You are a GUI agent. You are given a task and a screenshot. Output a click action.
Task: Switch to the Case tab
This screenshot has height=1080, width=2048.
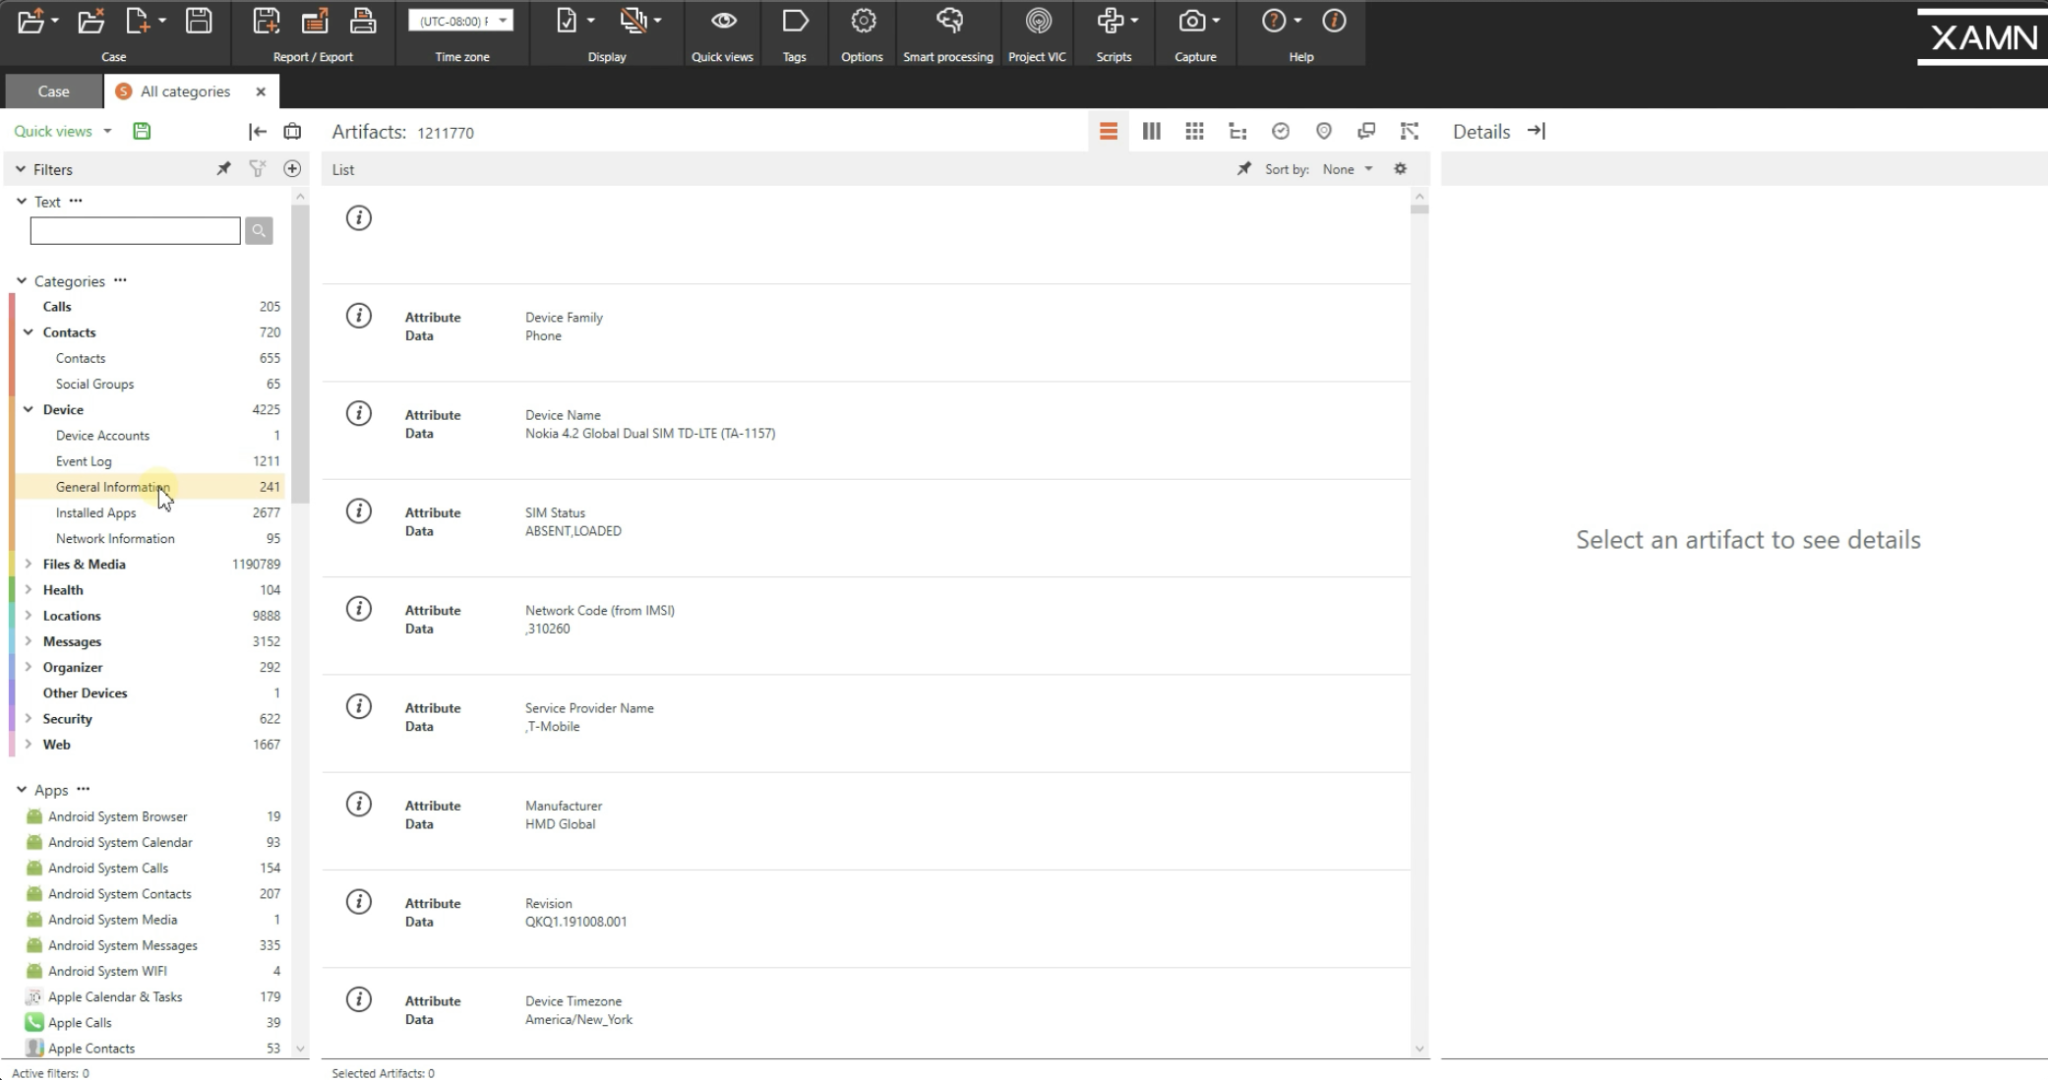54,91
